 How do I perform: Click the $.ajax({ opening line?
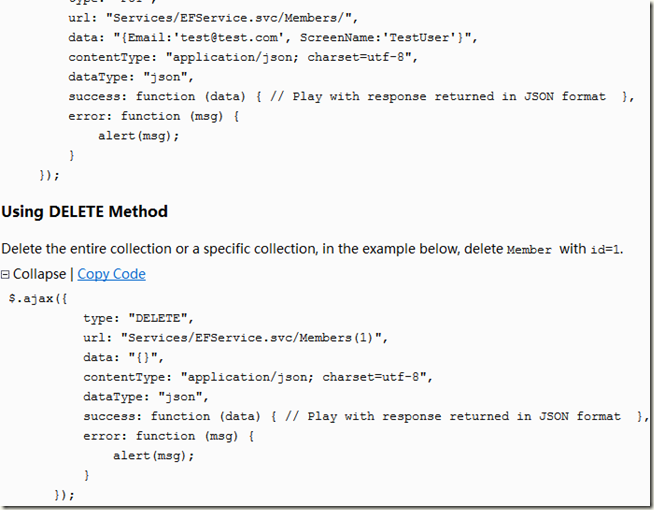tap(38, 298)
